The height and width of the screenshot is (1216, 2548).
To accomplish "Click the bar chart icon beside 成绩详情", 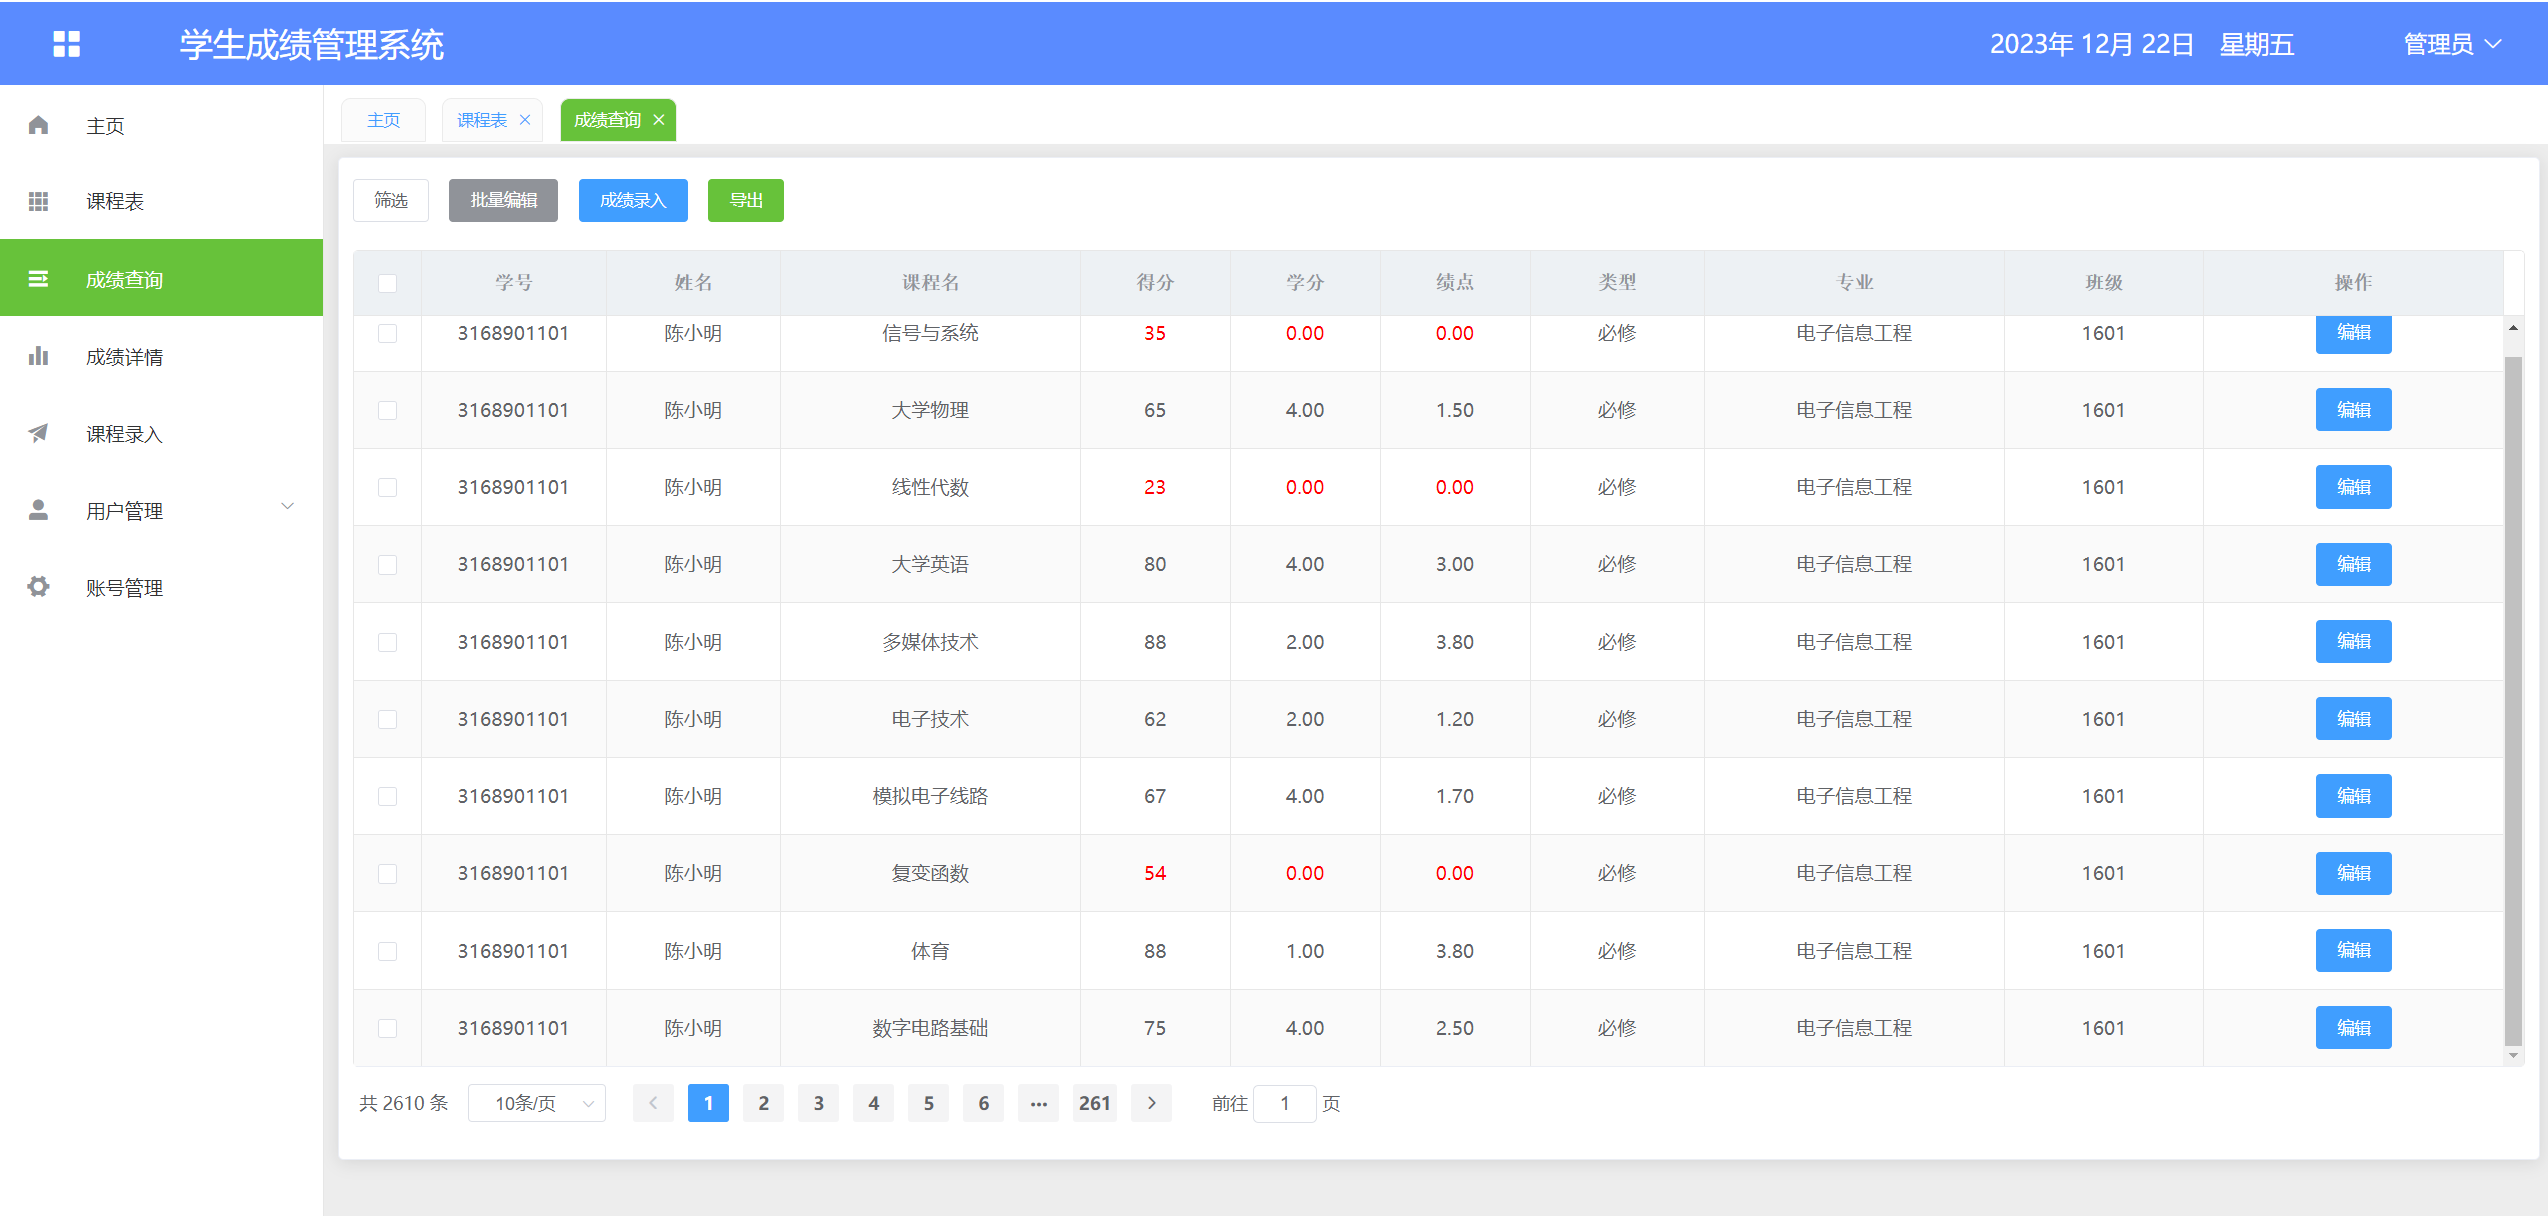I will (x=38, y=356).
